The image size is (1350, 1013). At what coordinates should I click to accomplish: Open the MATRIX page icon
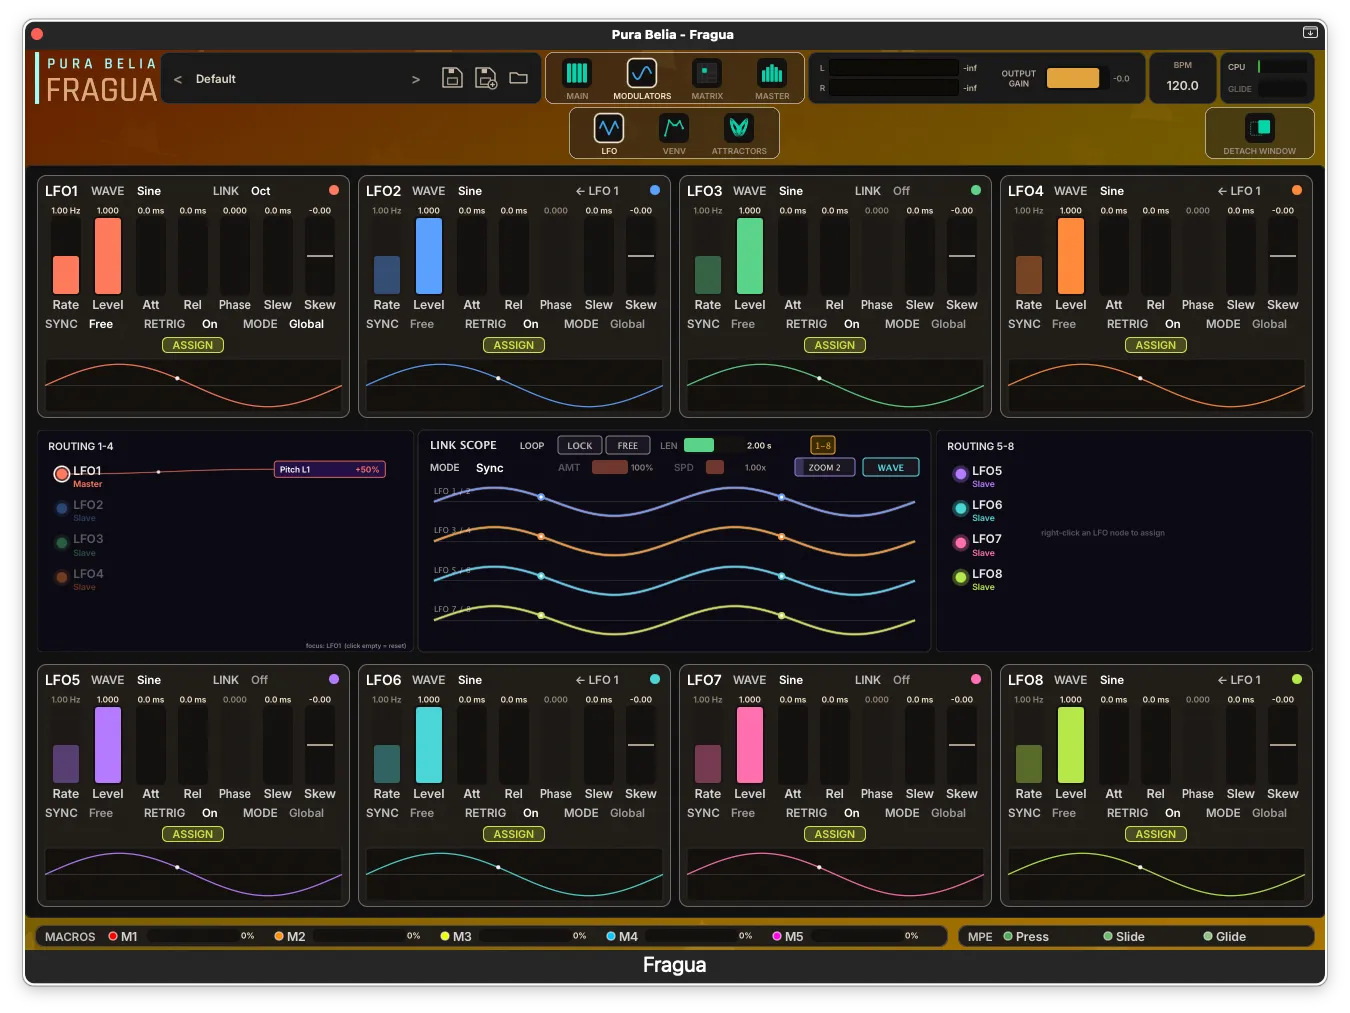pyautogui.click(x=707, y=73)
